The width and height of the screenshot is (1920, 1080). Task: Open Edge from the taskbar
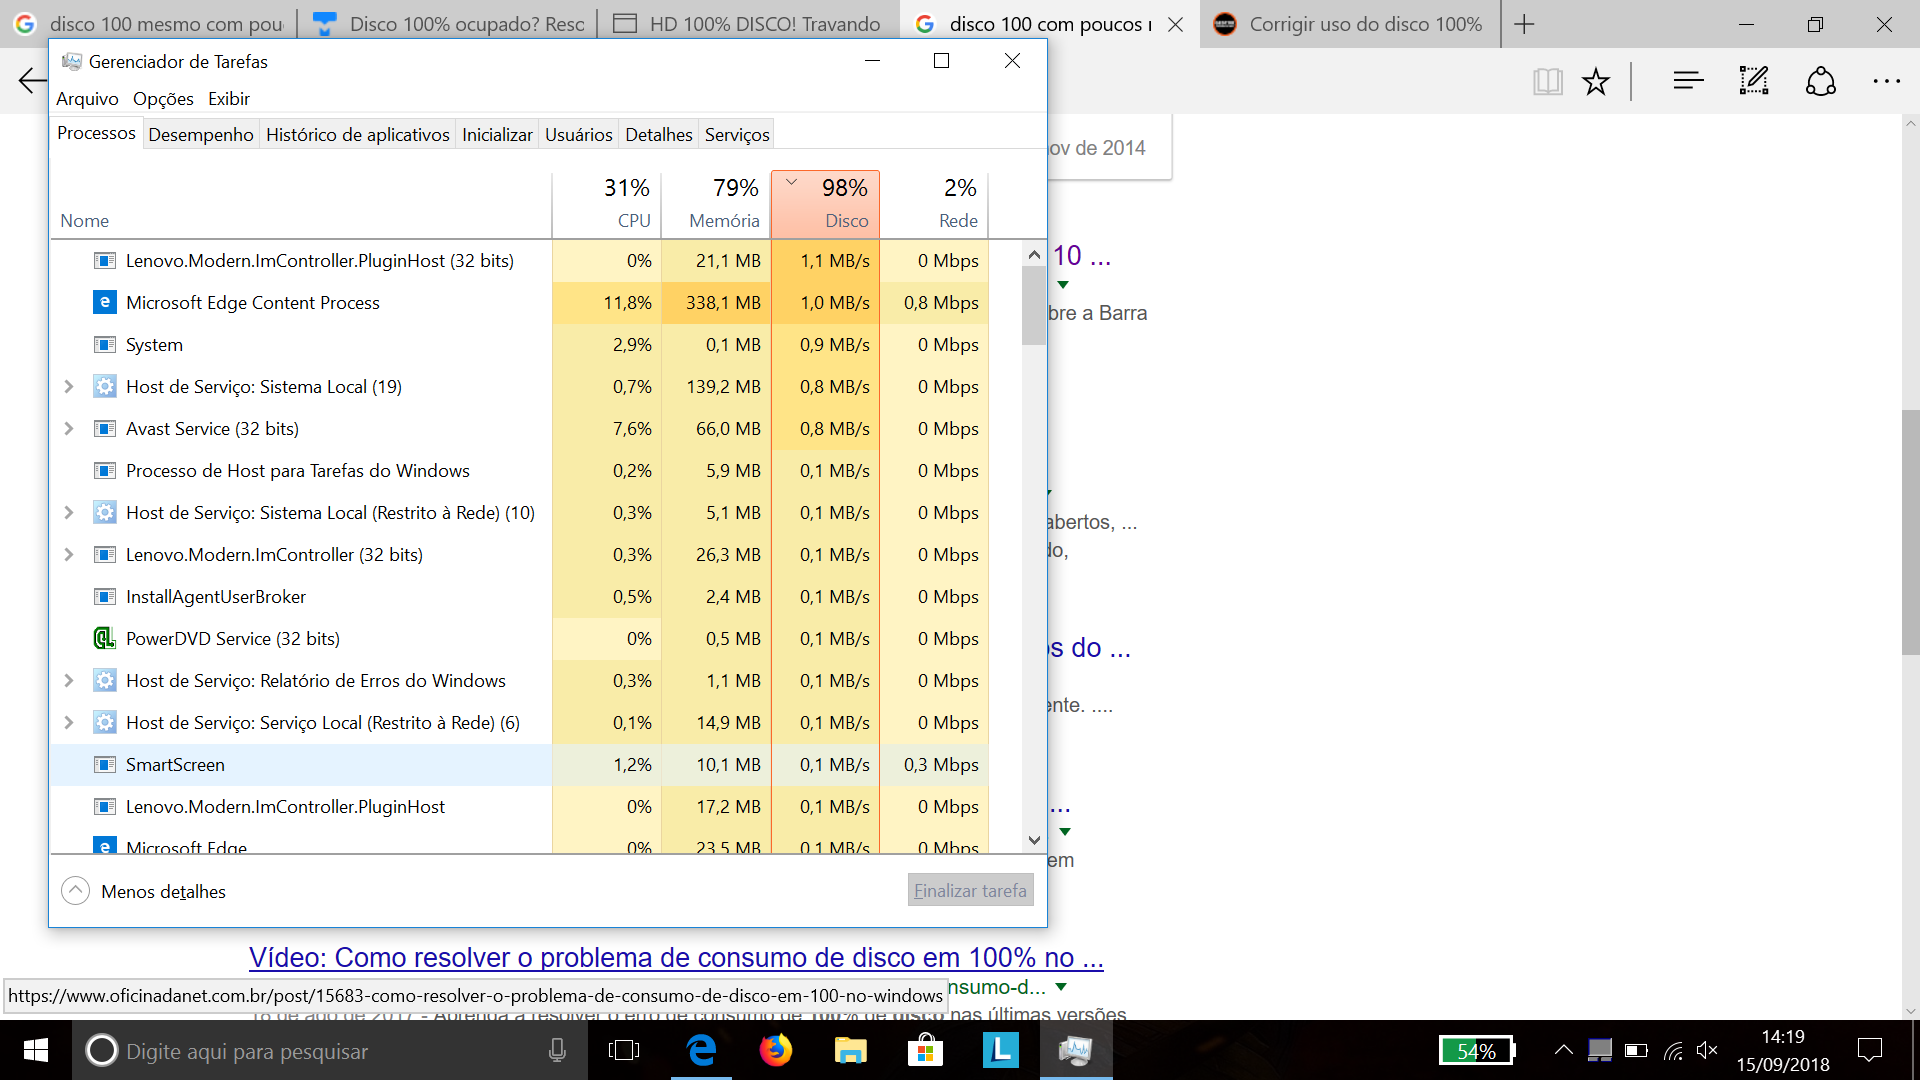(x=701, y=1050)
